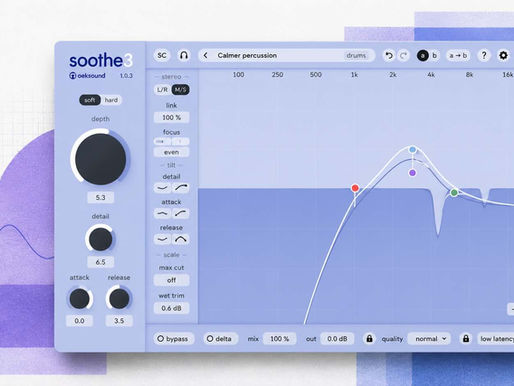
Task: Redo the last undone change
Action: [403, 55]
